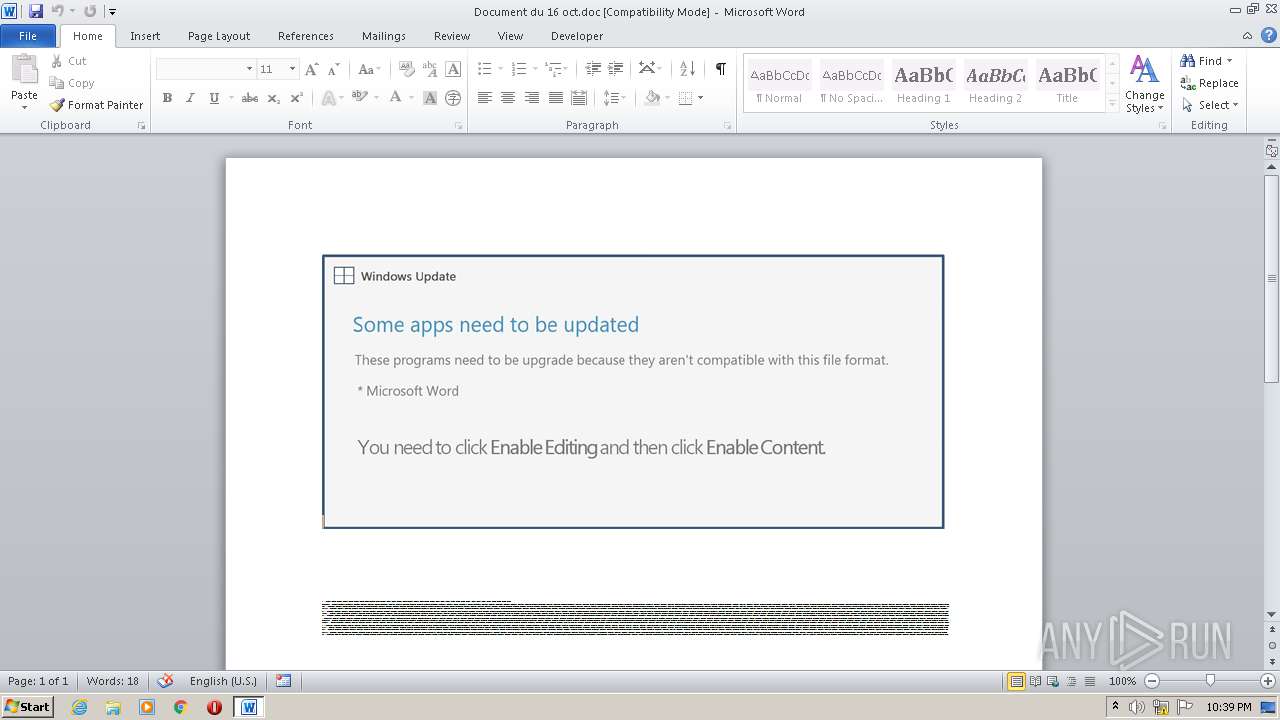Click Save in Quick Access toolbar
Screen dimensions: 1280x720
click(x=36, y=11)
